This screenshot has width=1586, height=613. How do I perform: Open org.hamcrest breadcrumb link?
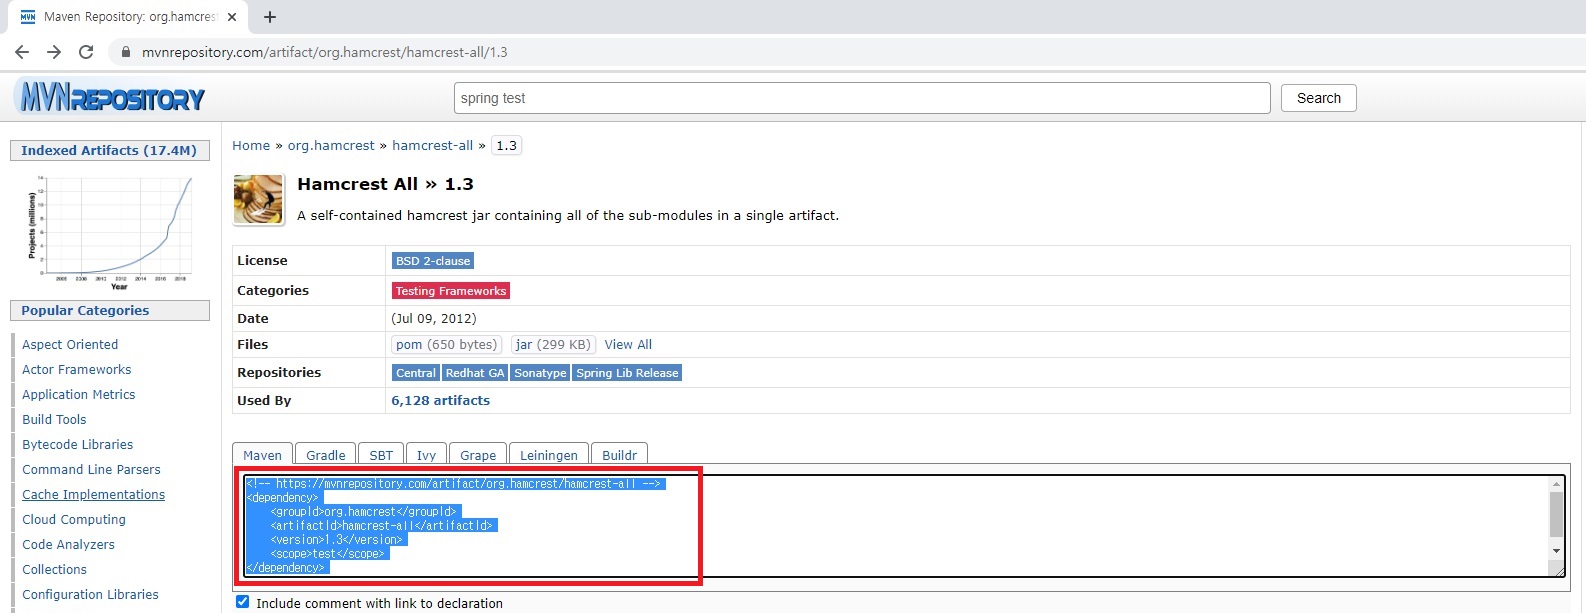point(331,145)
